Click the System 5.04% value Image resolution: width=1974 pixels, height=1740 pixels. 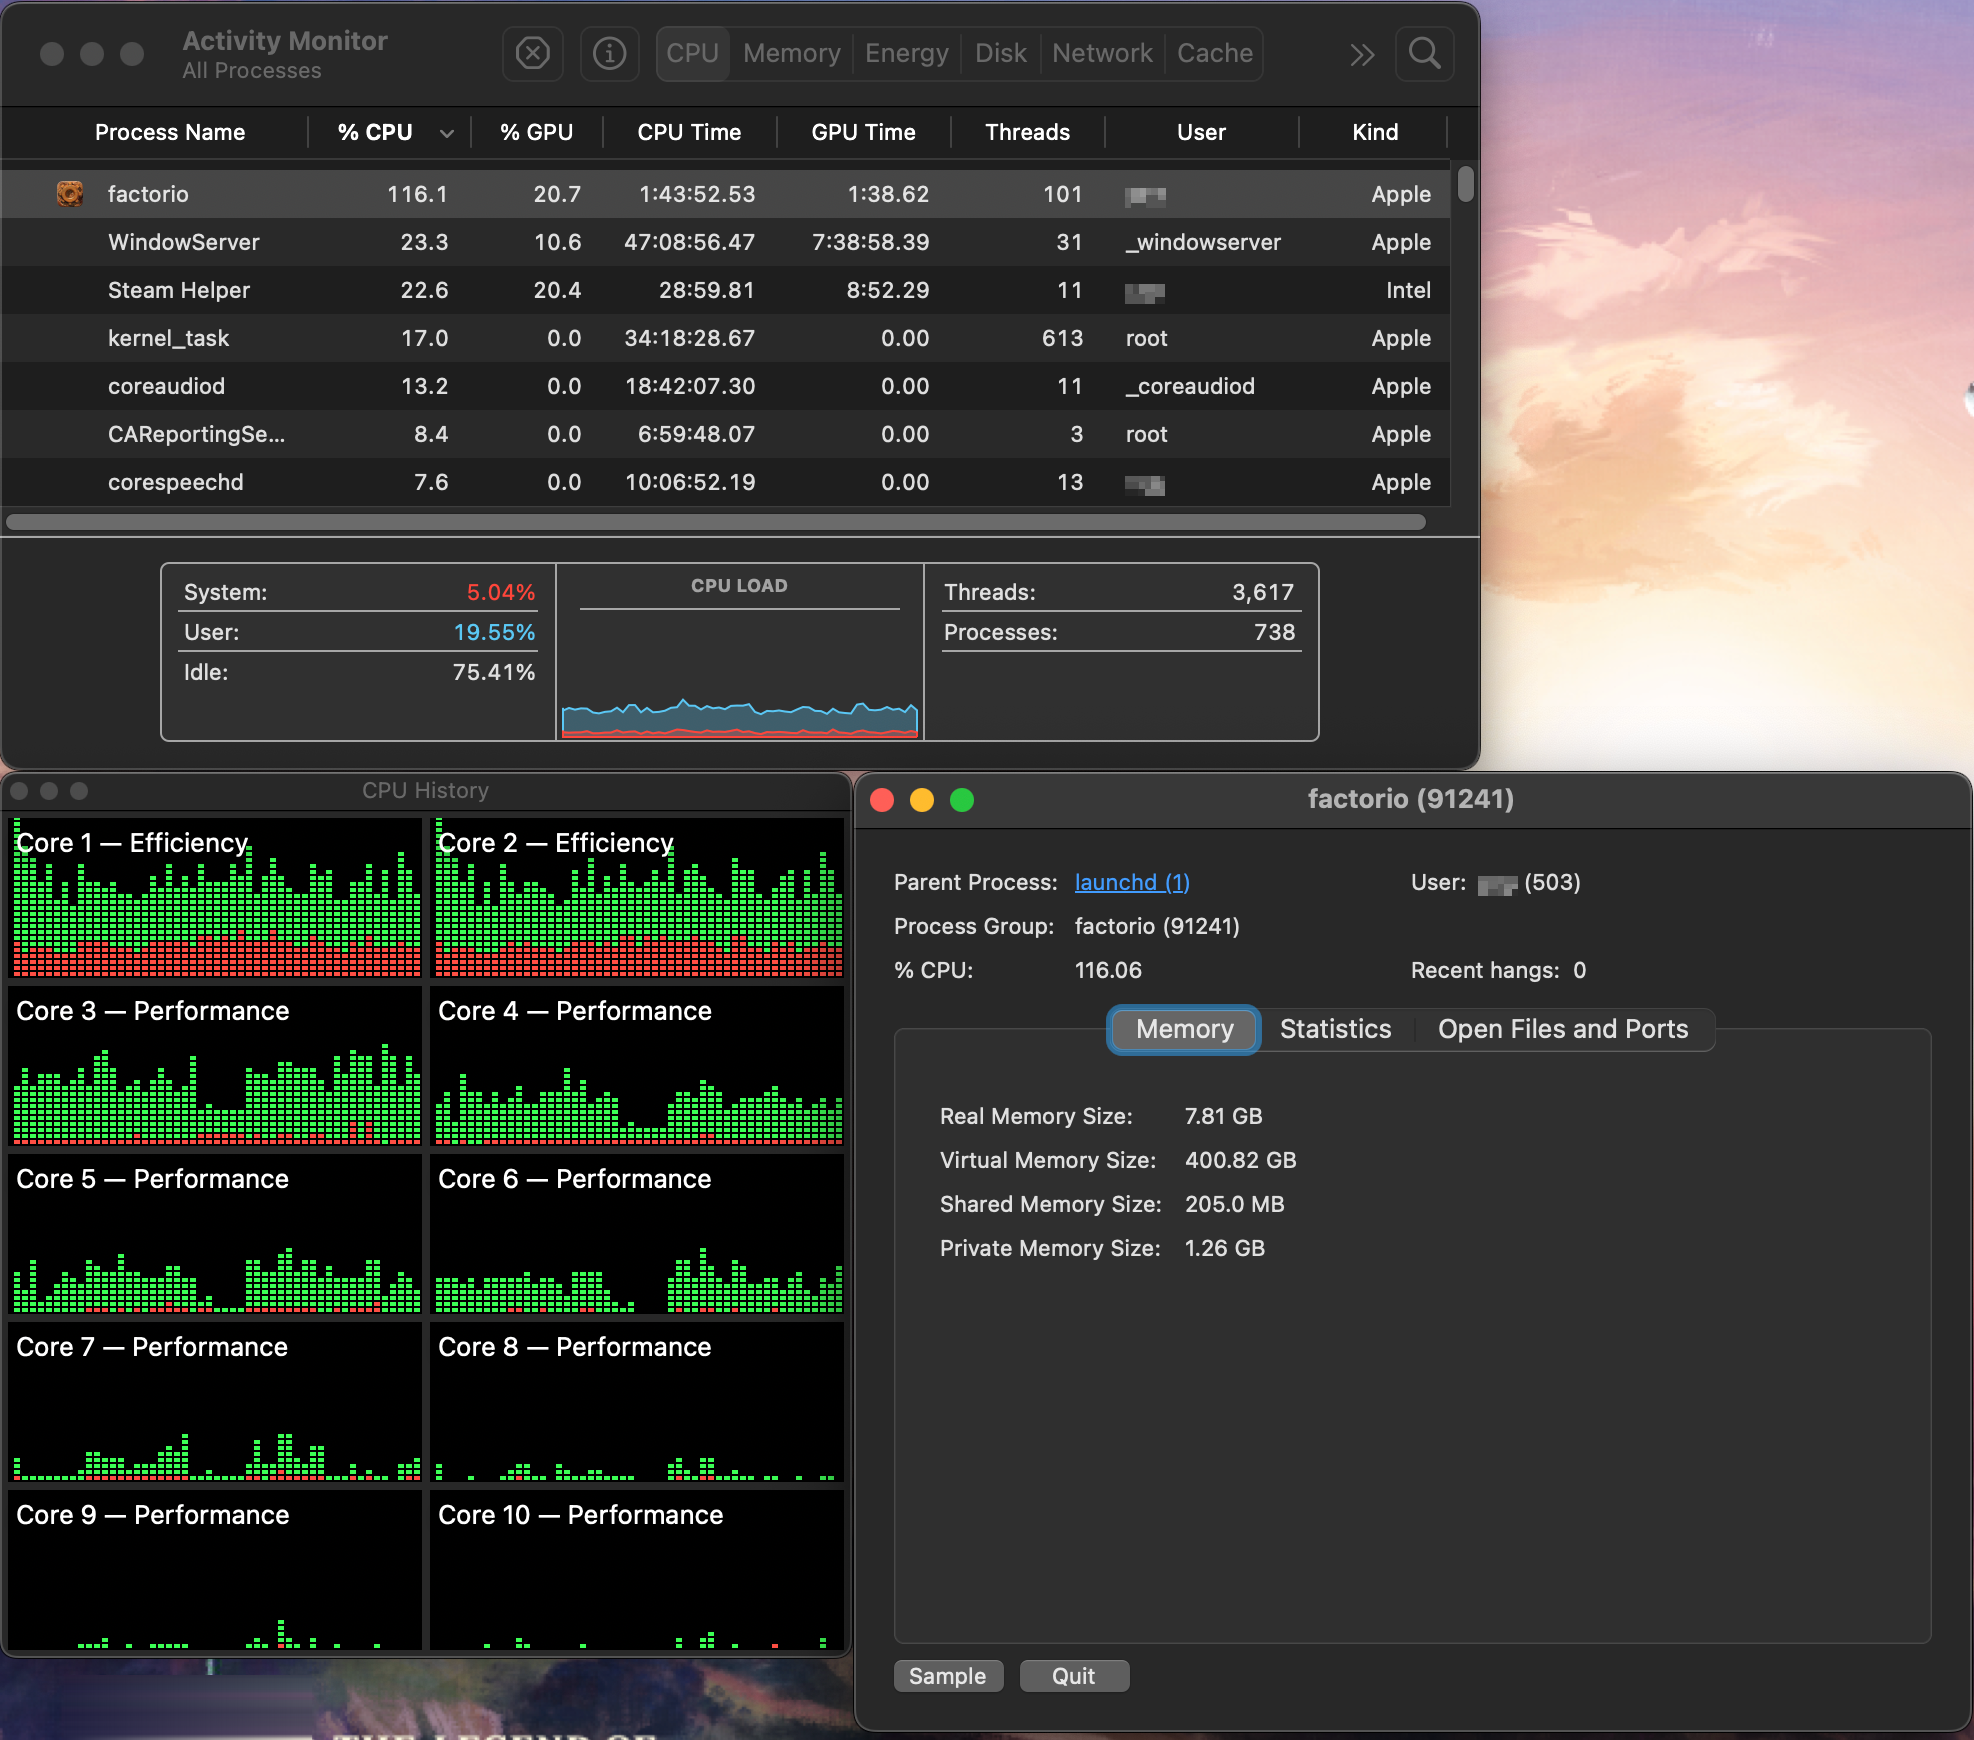click(500, 592)
